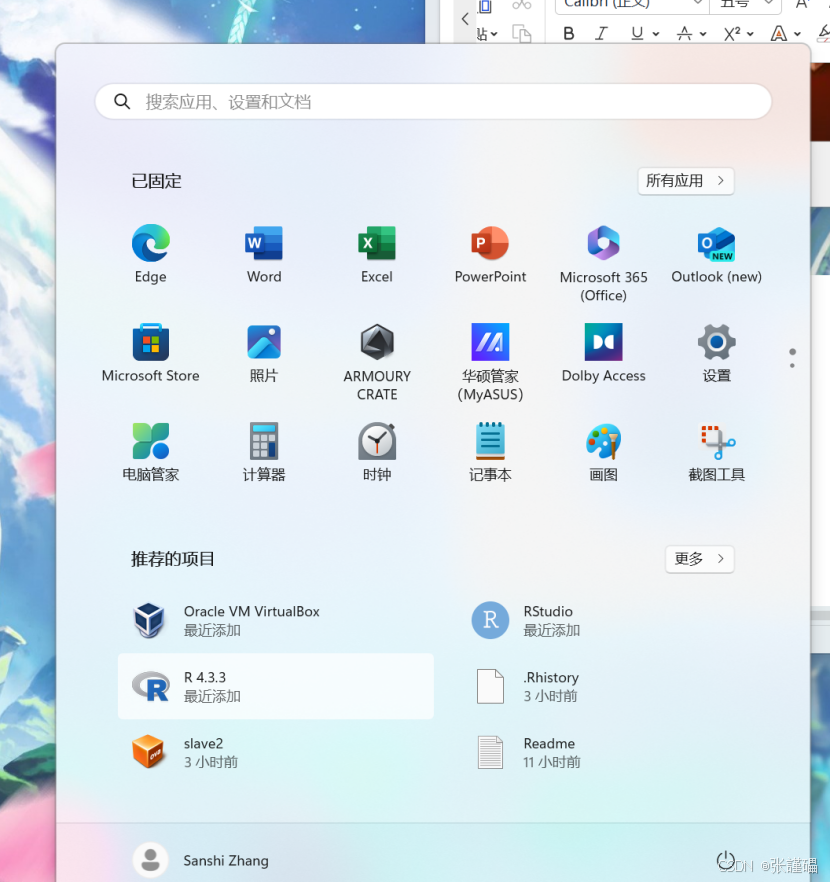830x882 pixels.
Task: Open 华硕管家 (MyASUS) app
Action: (490, 362)
